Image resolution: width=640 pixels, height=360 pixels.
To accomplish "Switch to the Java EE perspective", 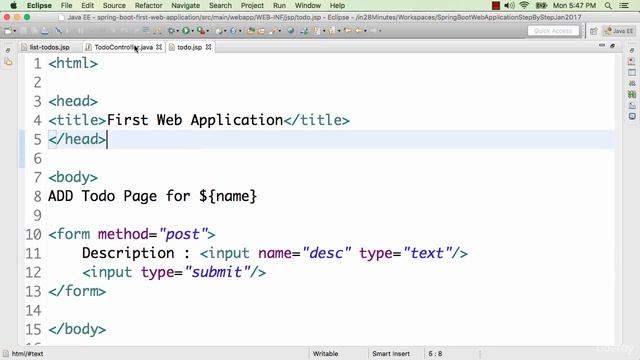I will coord(619,31).
